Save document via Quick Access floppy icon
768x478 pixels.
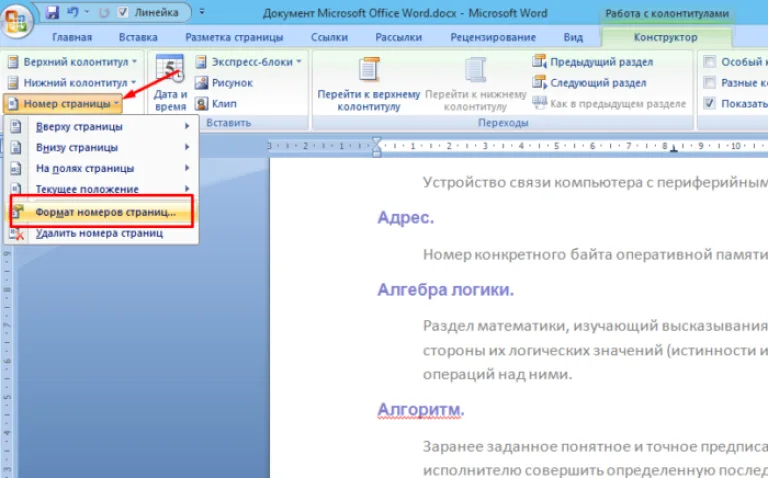tap(52, 12)
